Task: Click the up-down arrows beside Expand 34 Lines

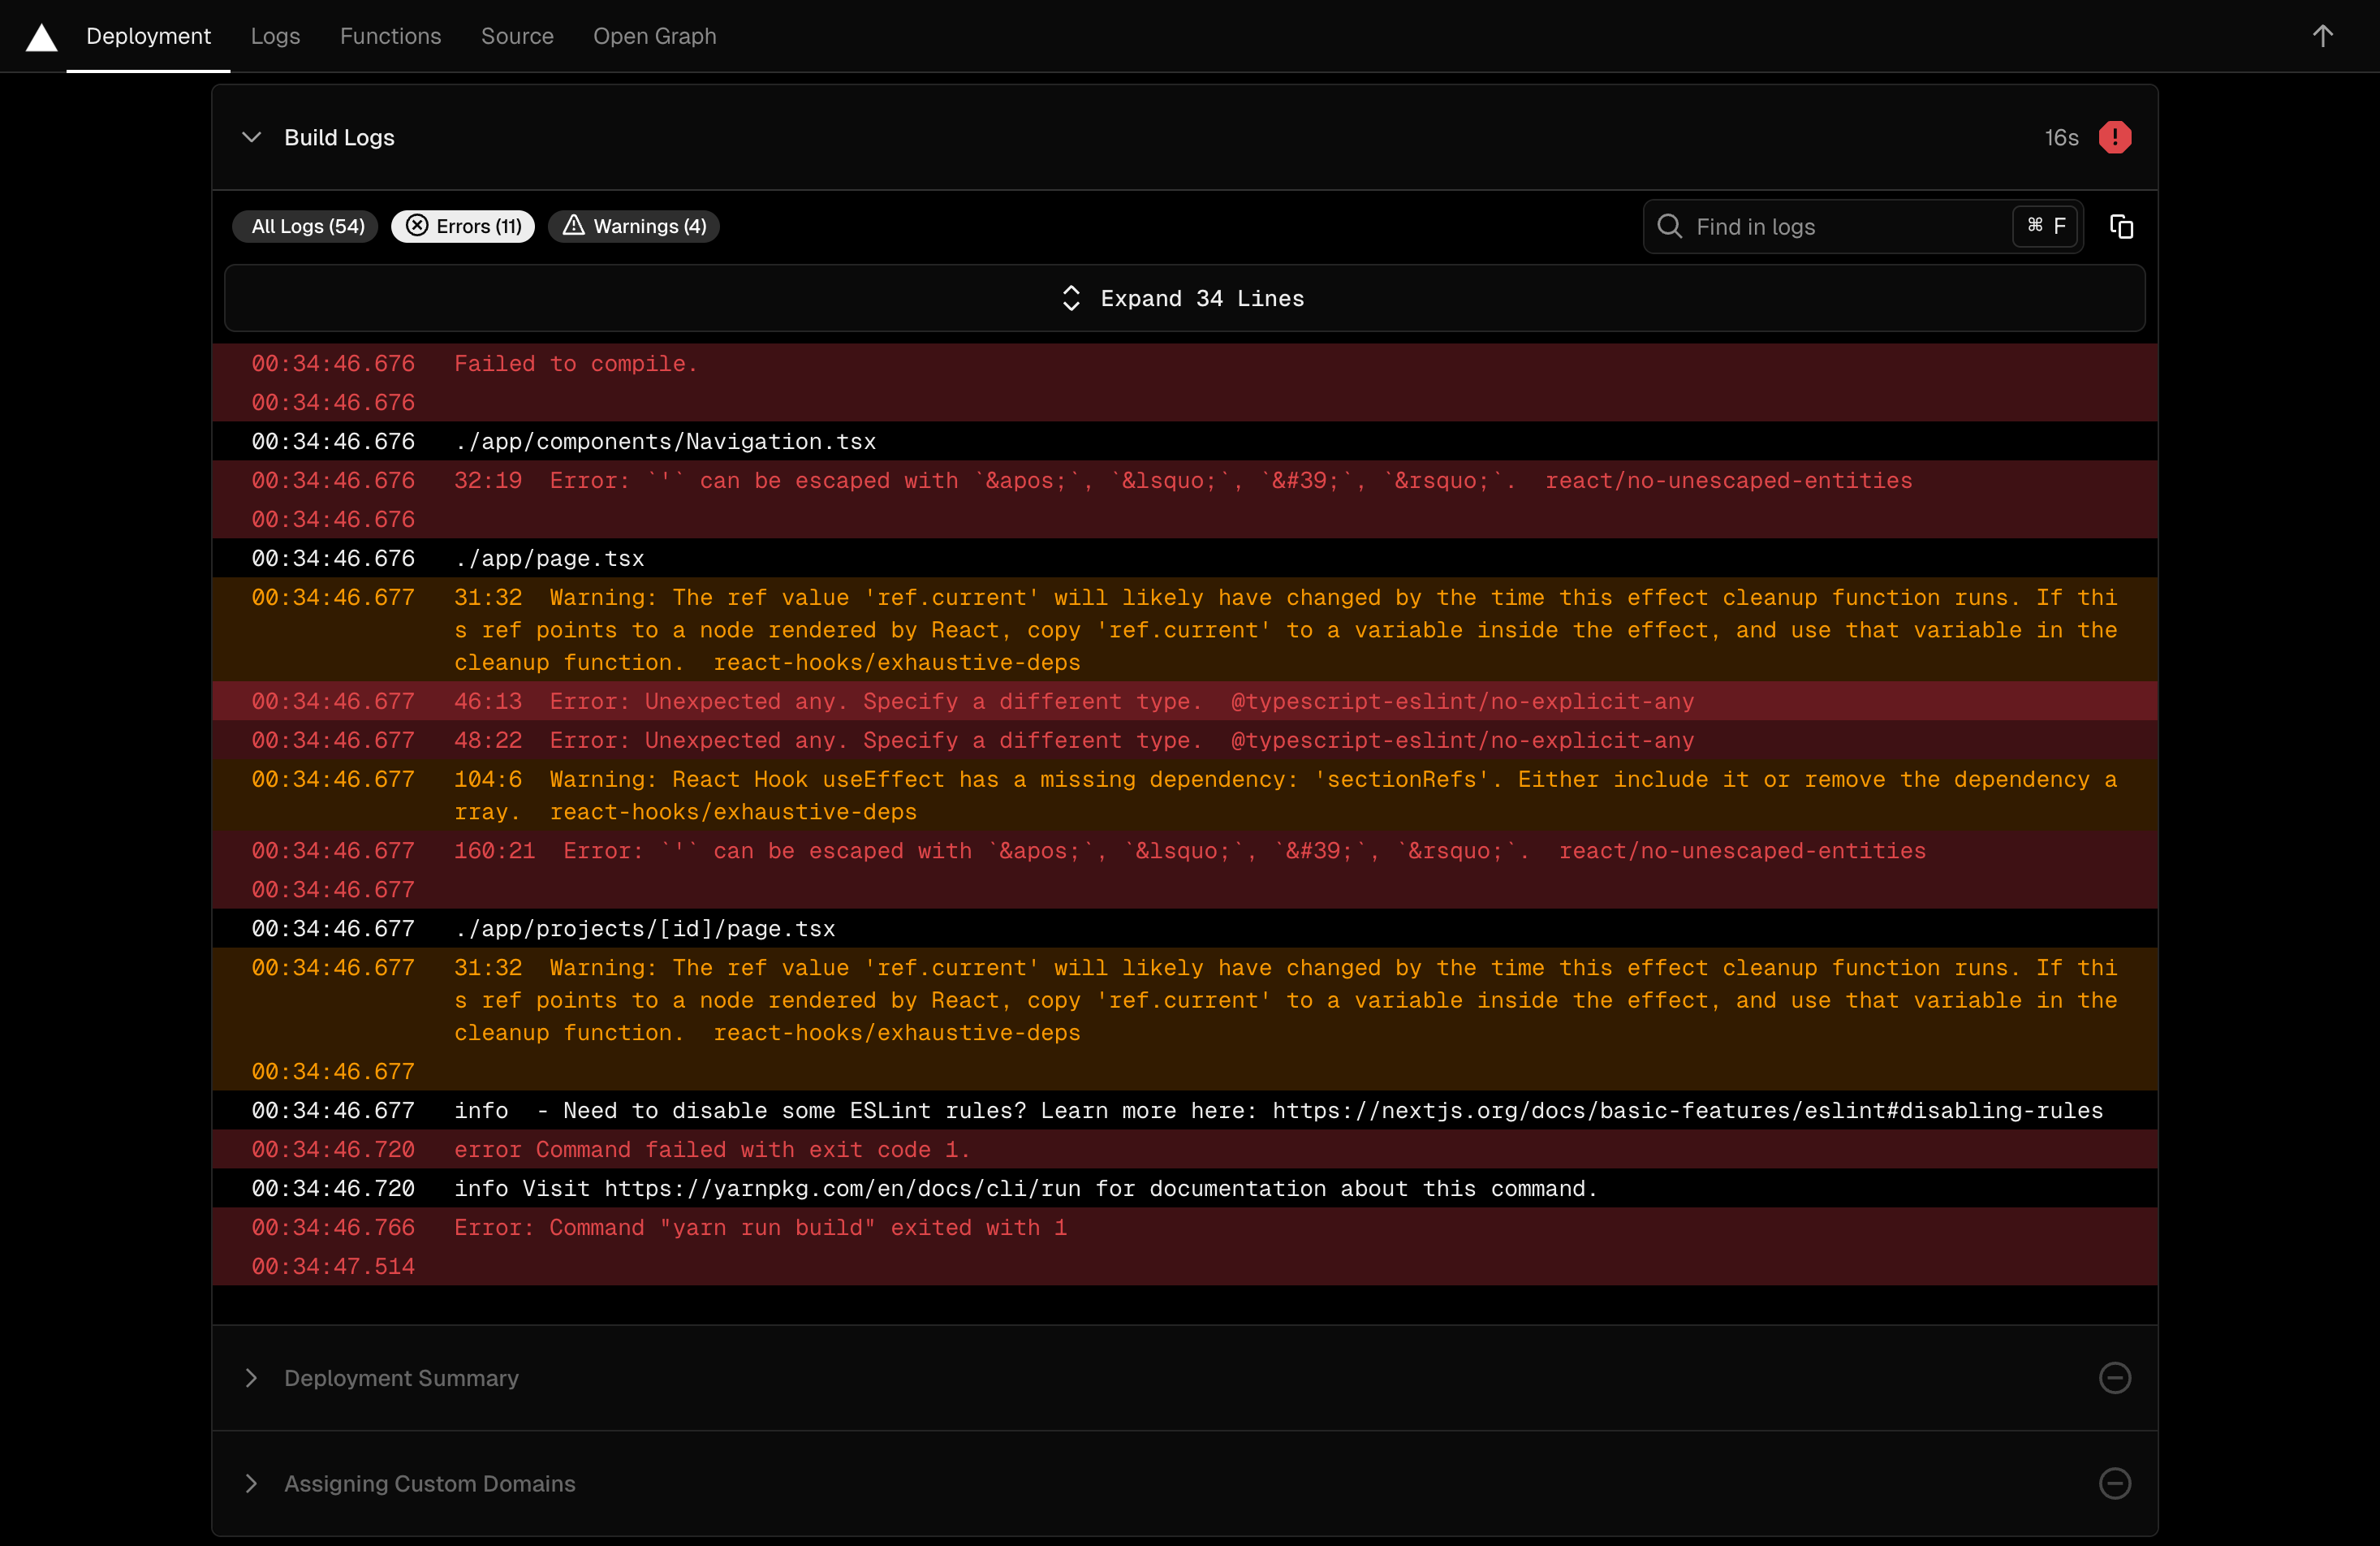Action: 1071,298
